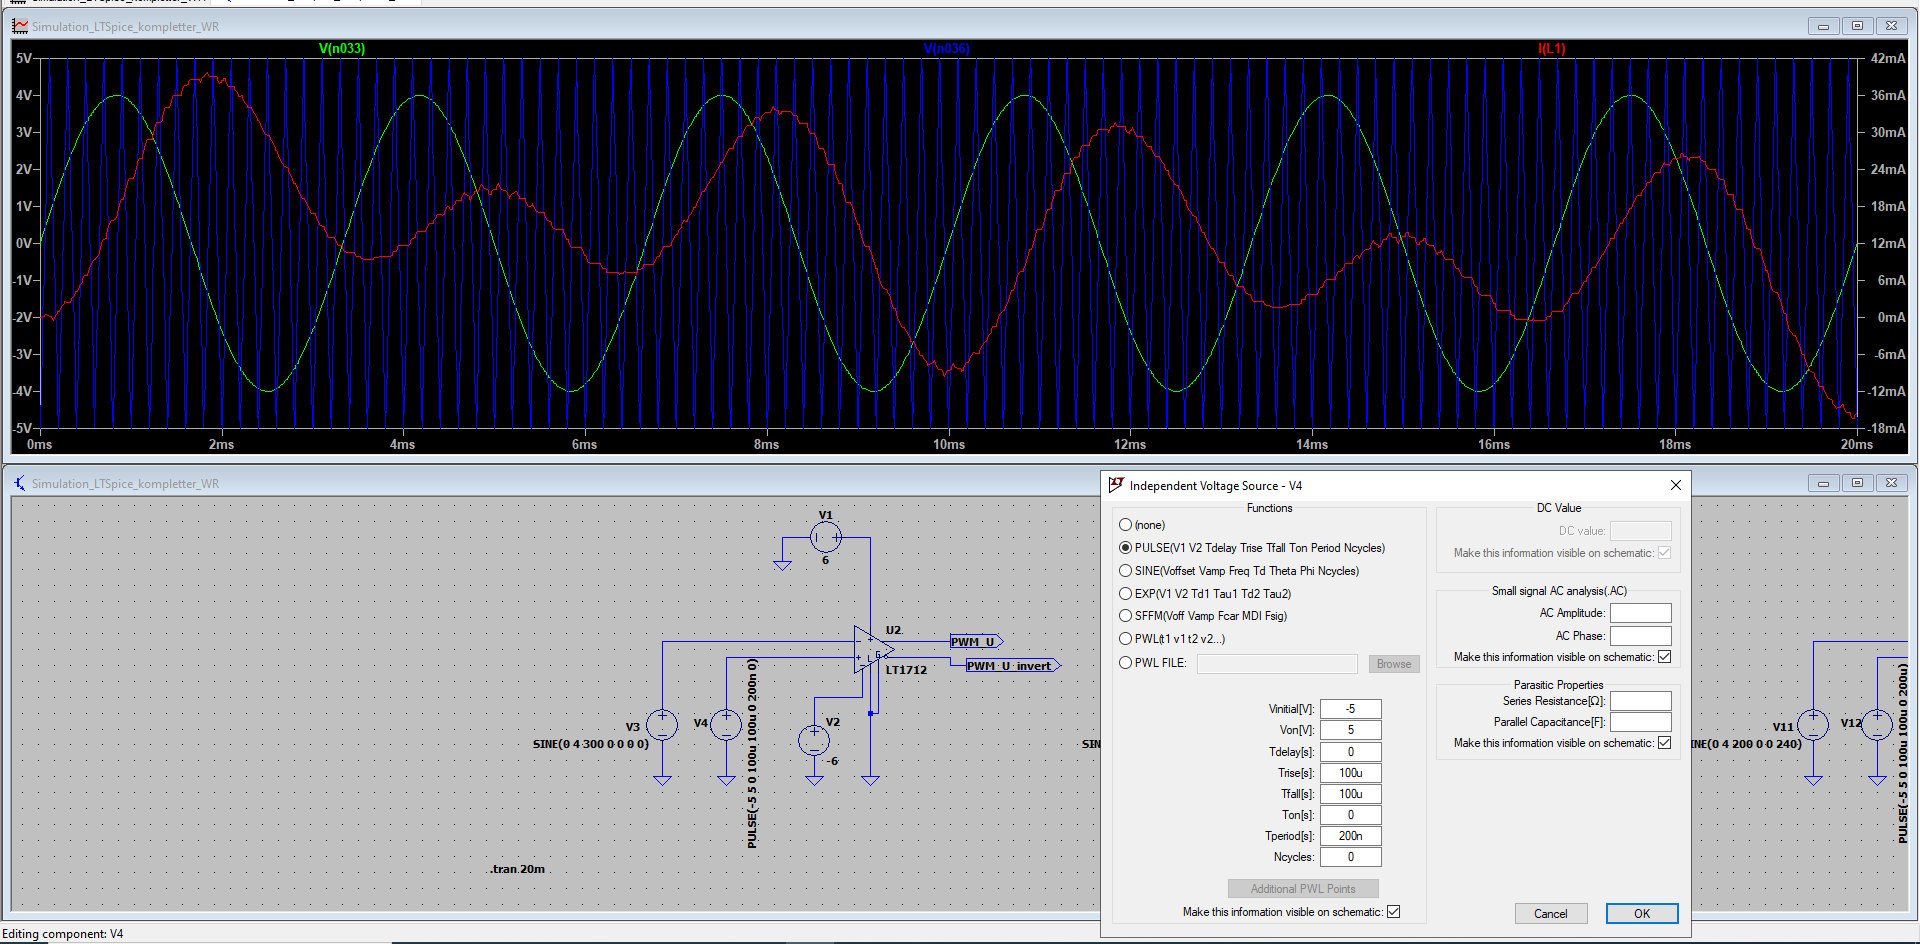Click the SINE(0 4 200 0 0 240) text

click(x=1745, y=744)
